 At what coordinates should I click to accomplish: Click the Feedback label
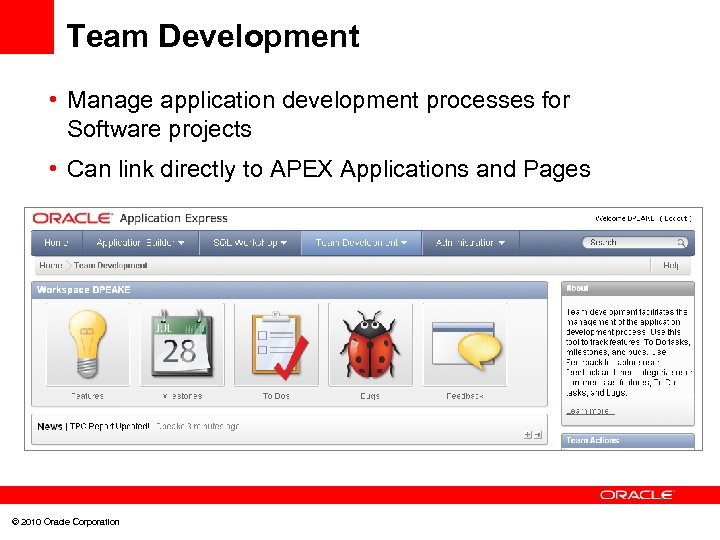[465, 396]
